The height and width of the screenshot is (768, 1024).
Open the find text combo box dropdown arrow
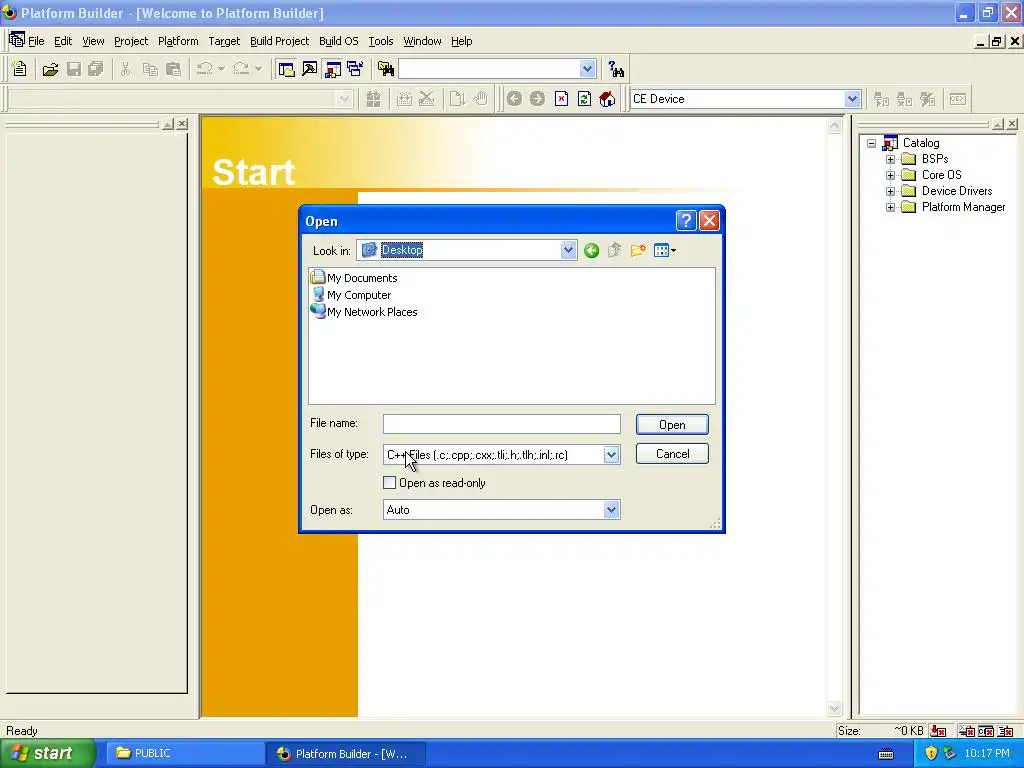(587, 69)
